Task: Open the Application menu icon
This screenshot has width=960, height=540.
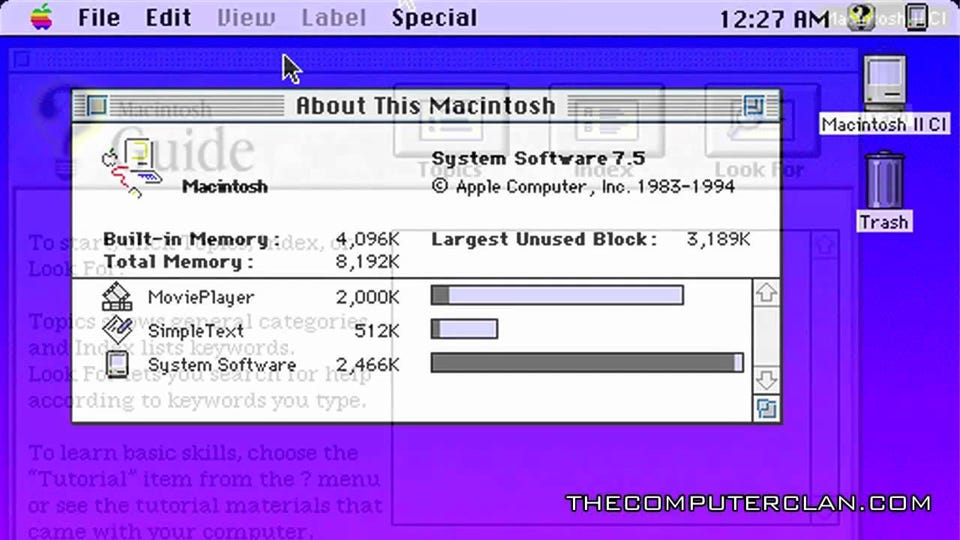Action: click(917, 17)
